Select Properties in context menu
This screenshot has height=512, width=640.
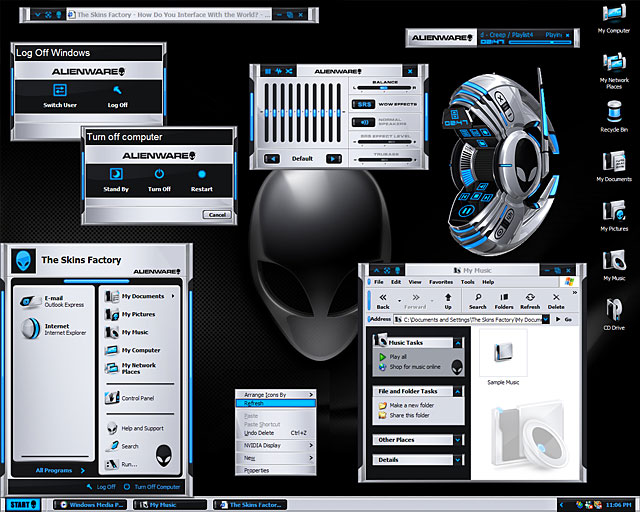coord(276,470)
